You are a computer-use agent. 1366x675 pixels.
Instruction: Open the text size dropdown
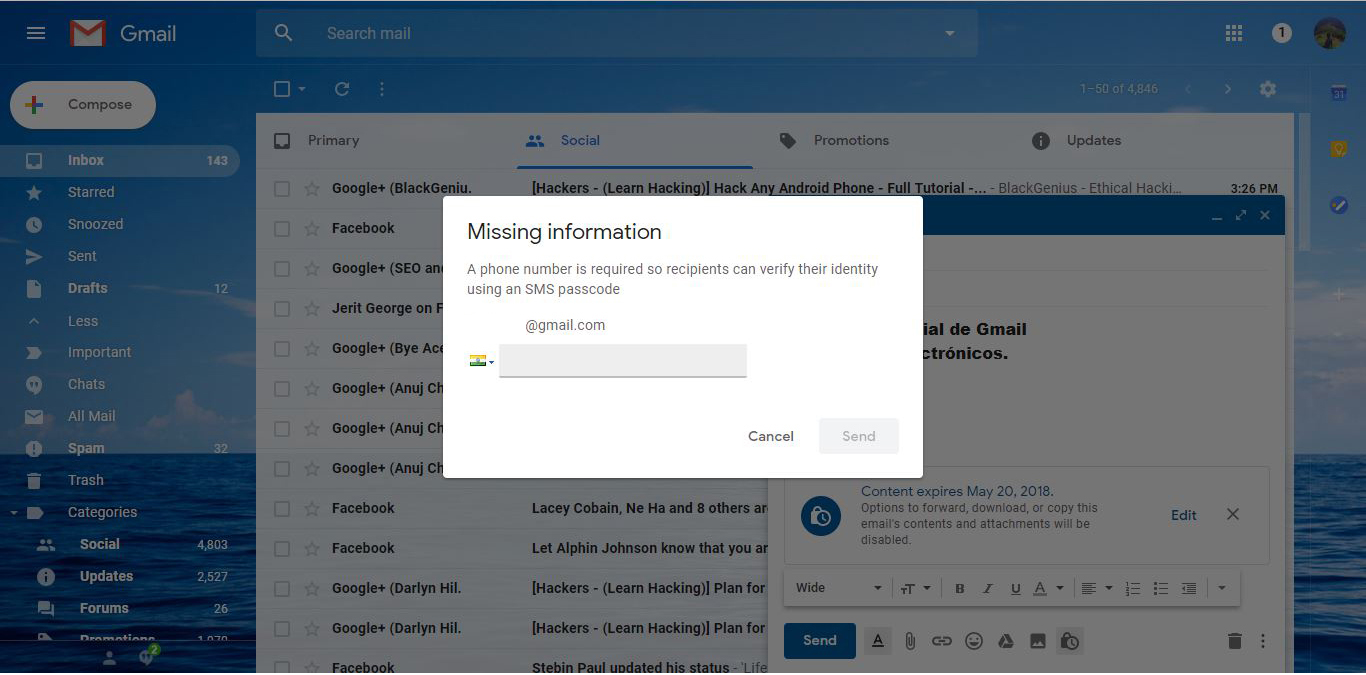[915, 588]
